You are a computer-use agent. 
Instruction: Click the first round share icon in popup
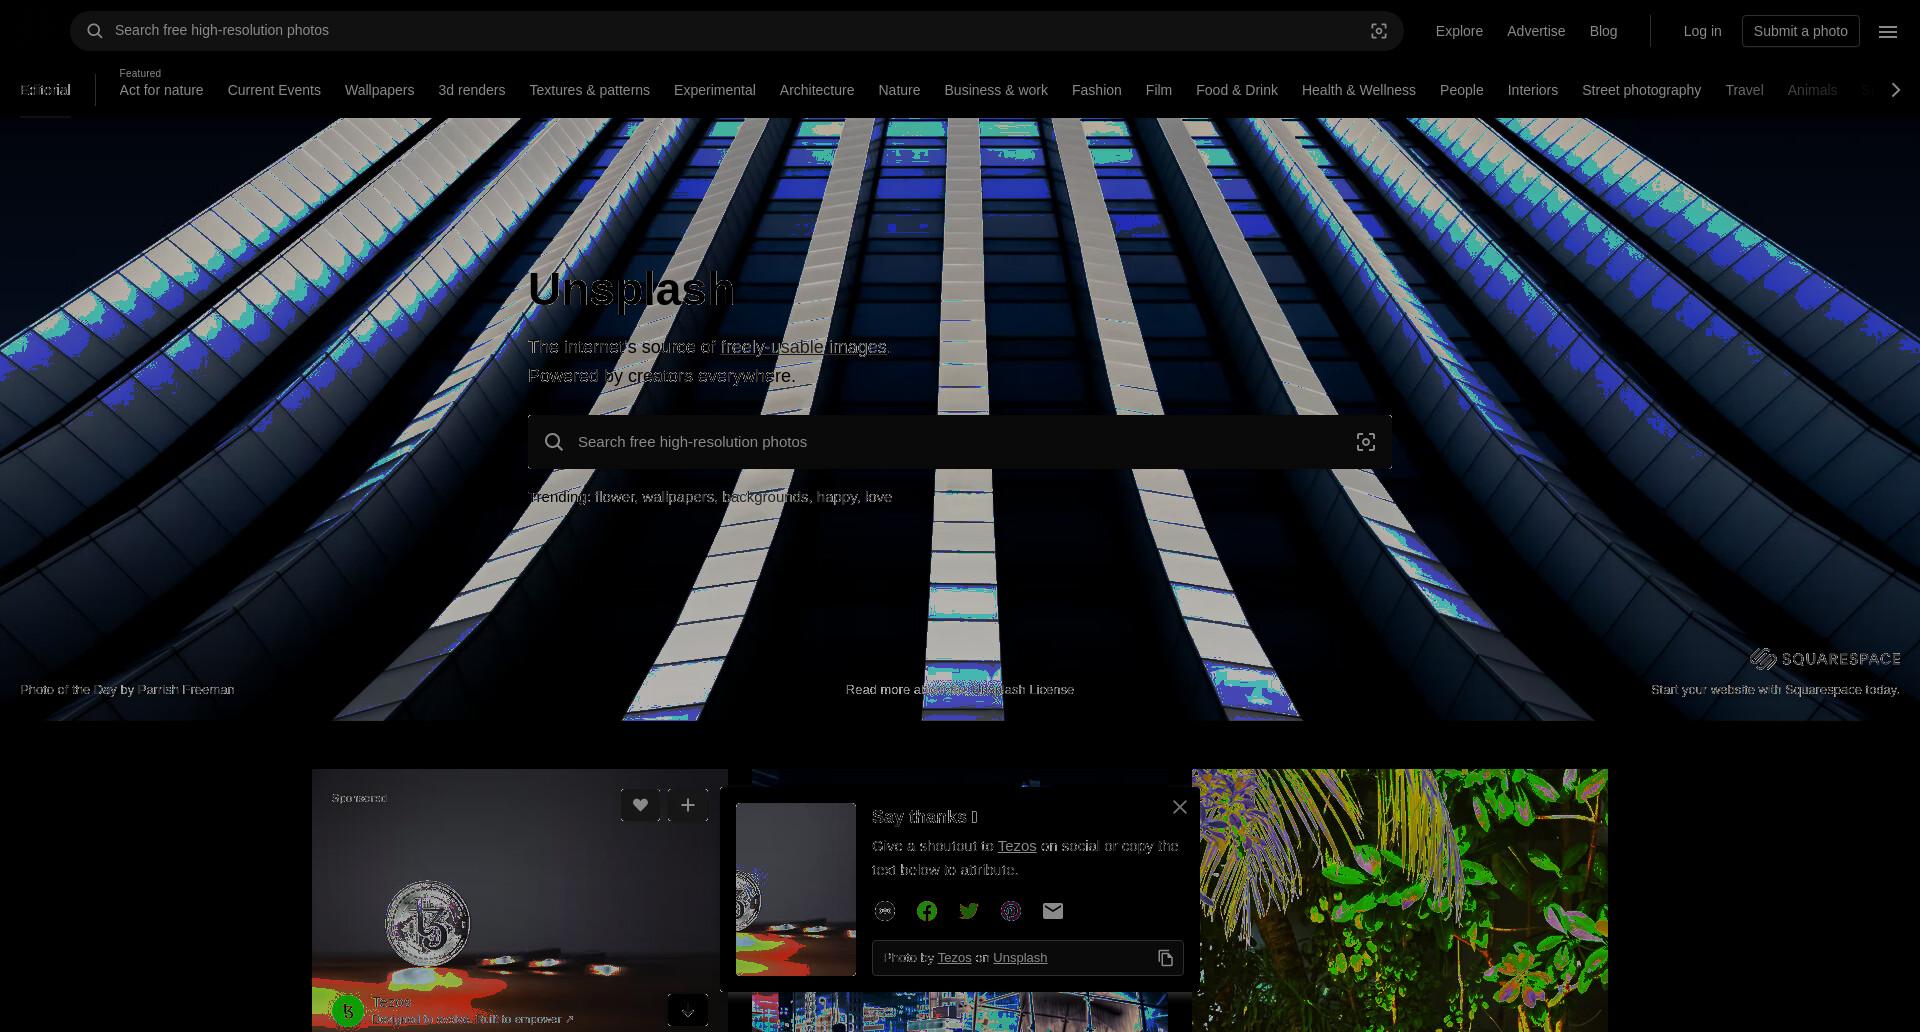click(x=885, y=911)
